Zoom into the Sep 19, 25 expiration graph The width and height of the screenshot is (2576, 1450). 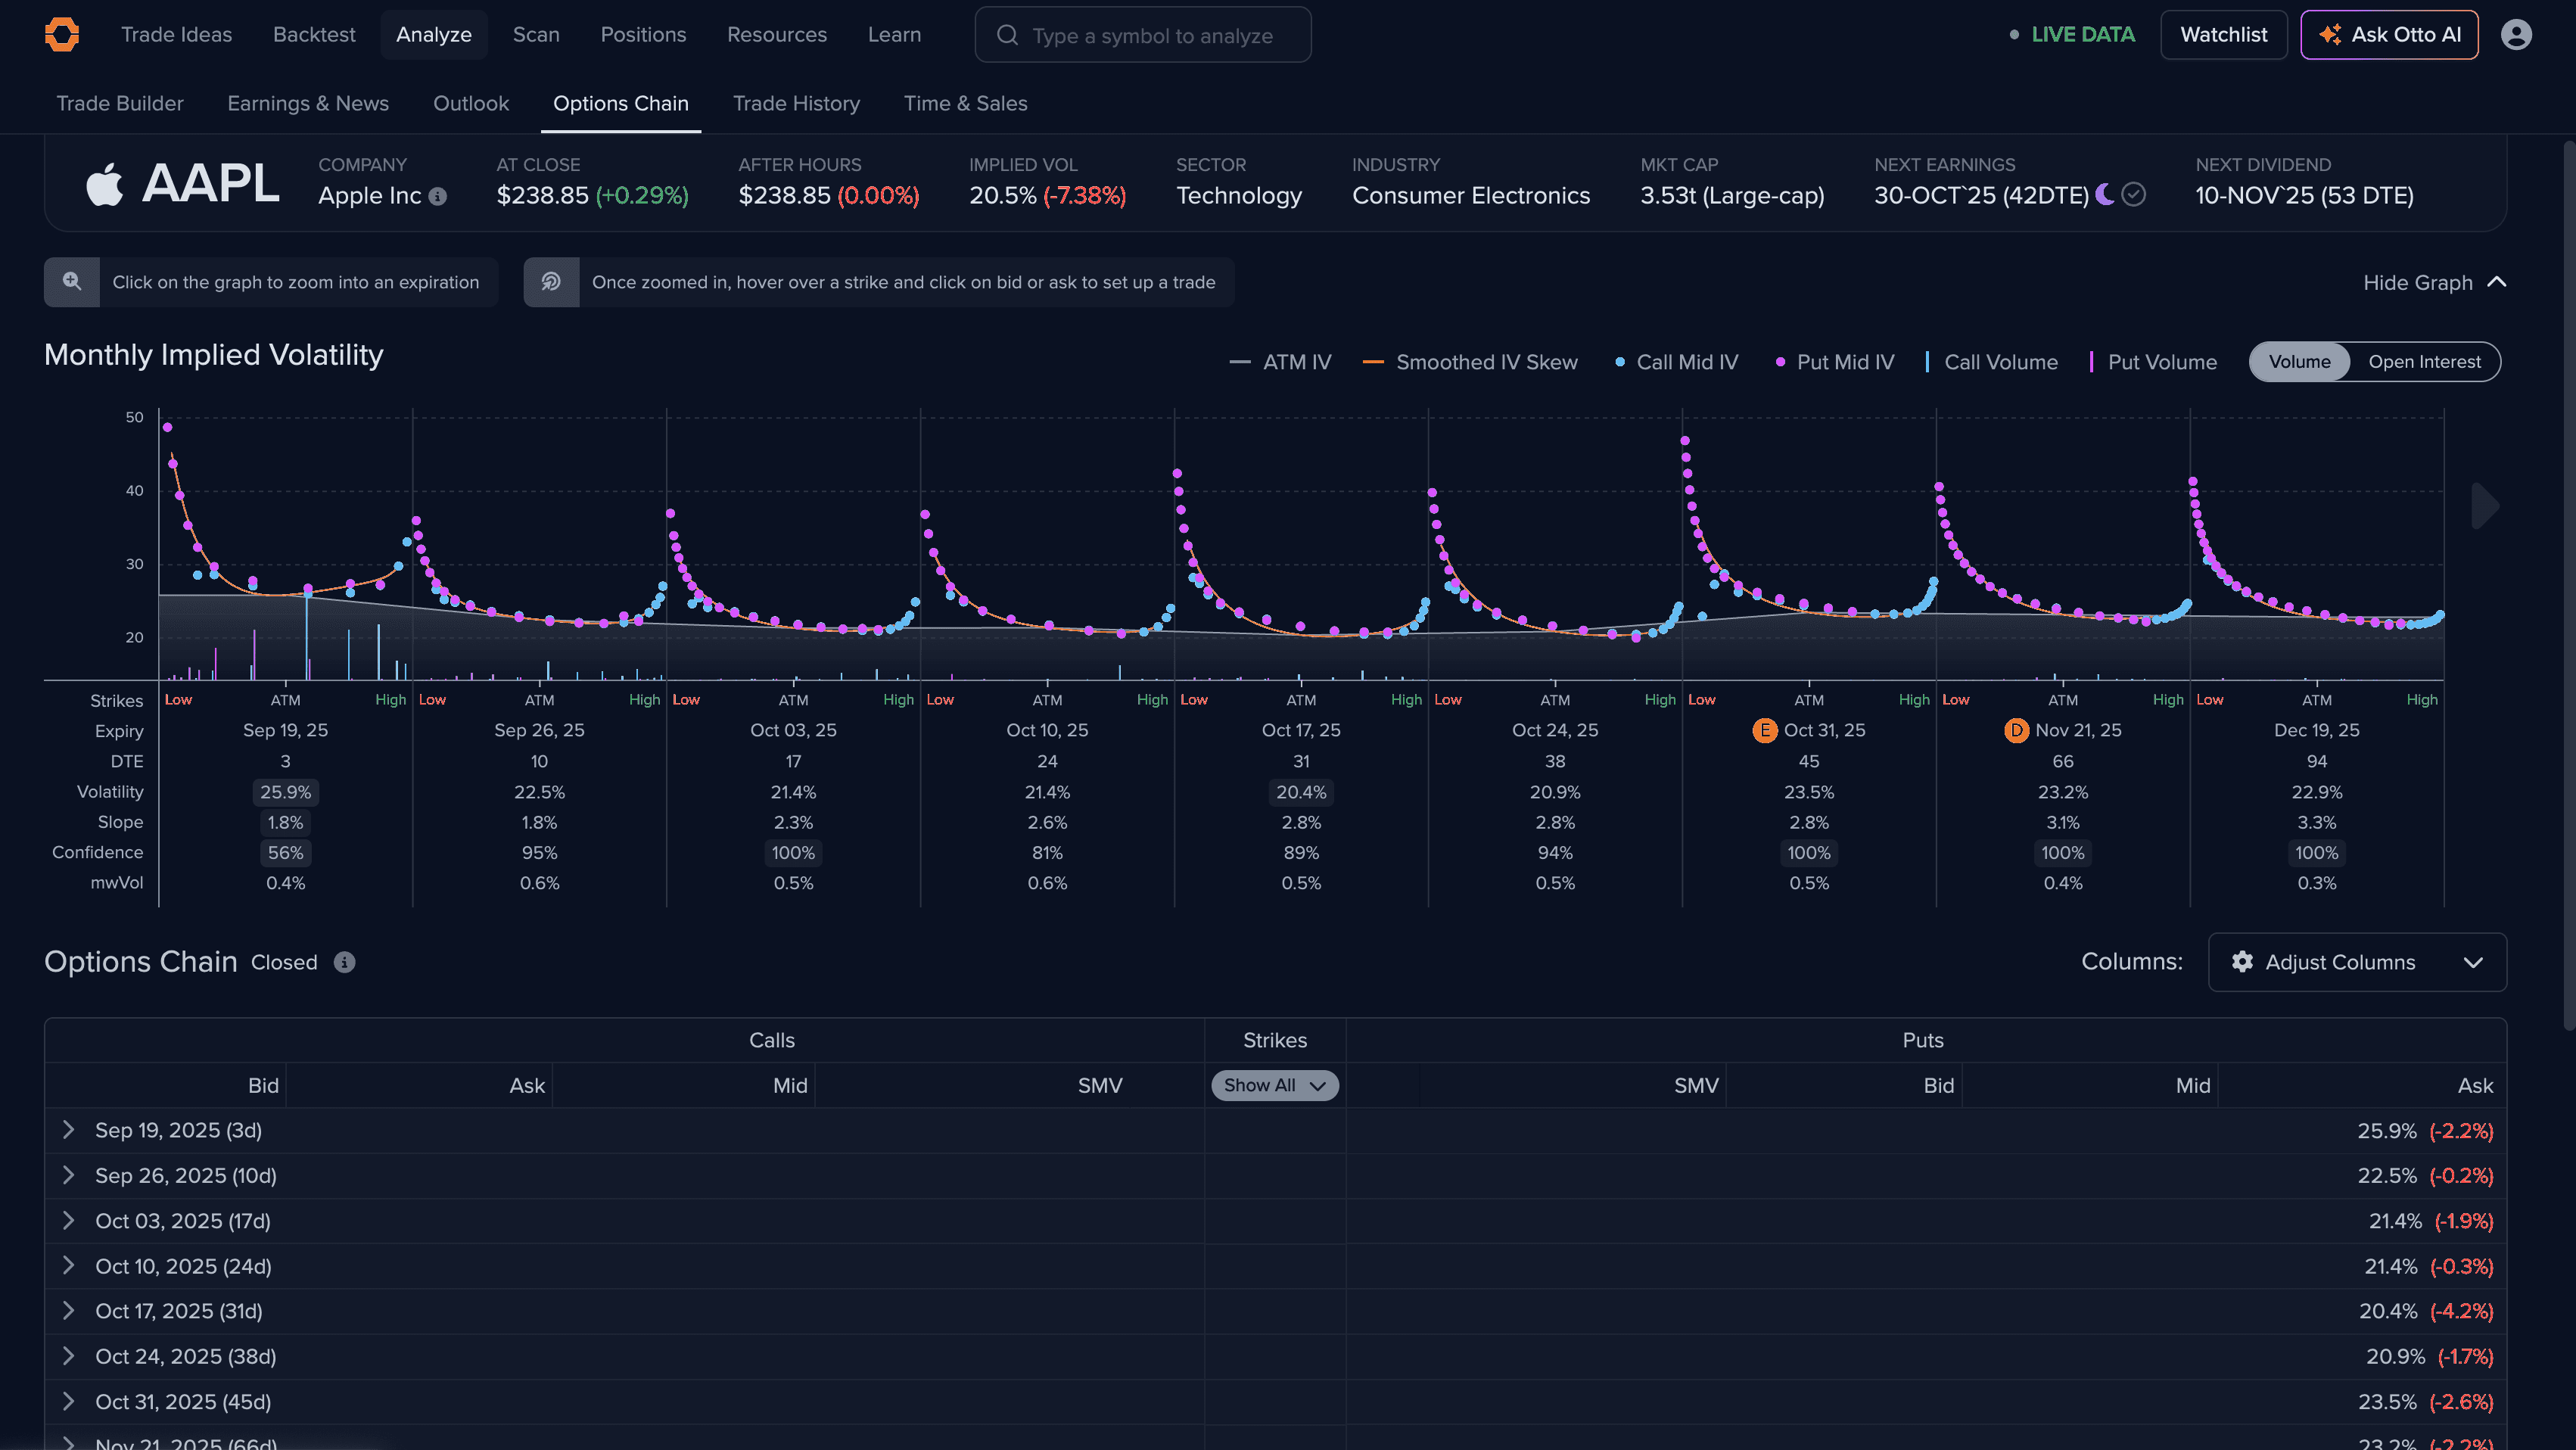tap(285, 545)
